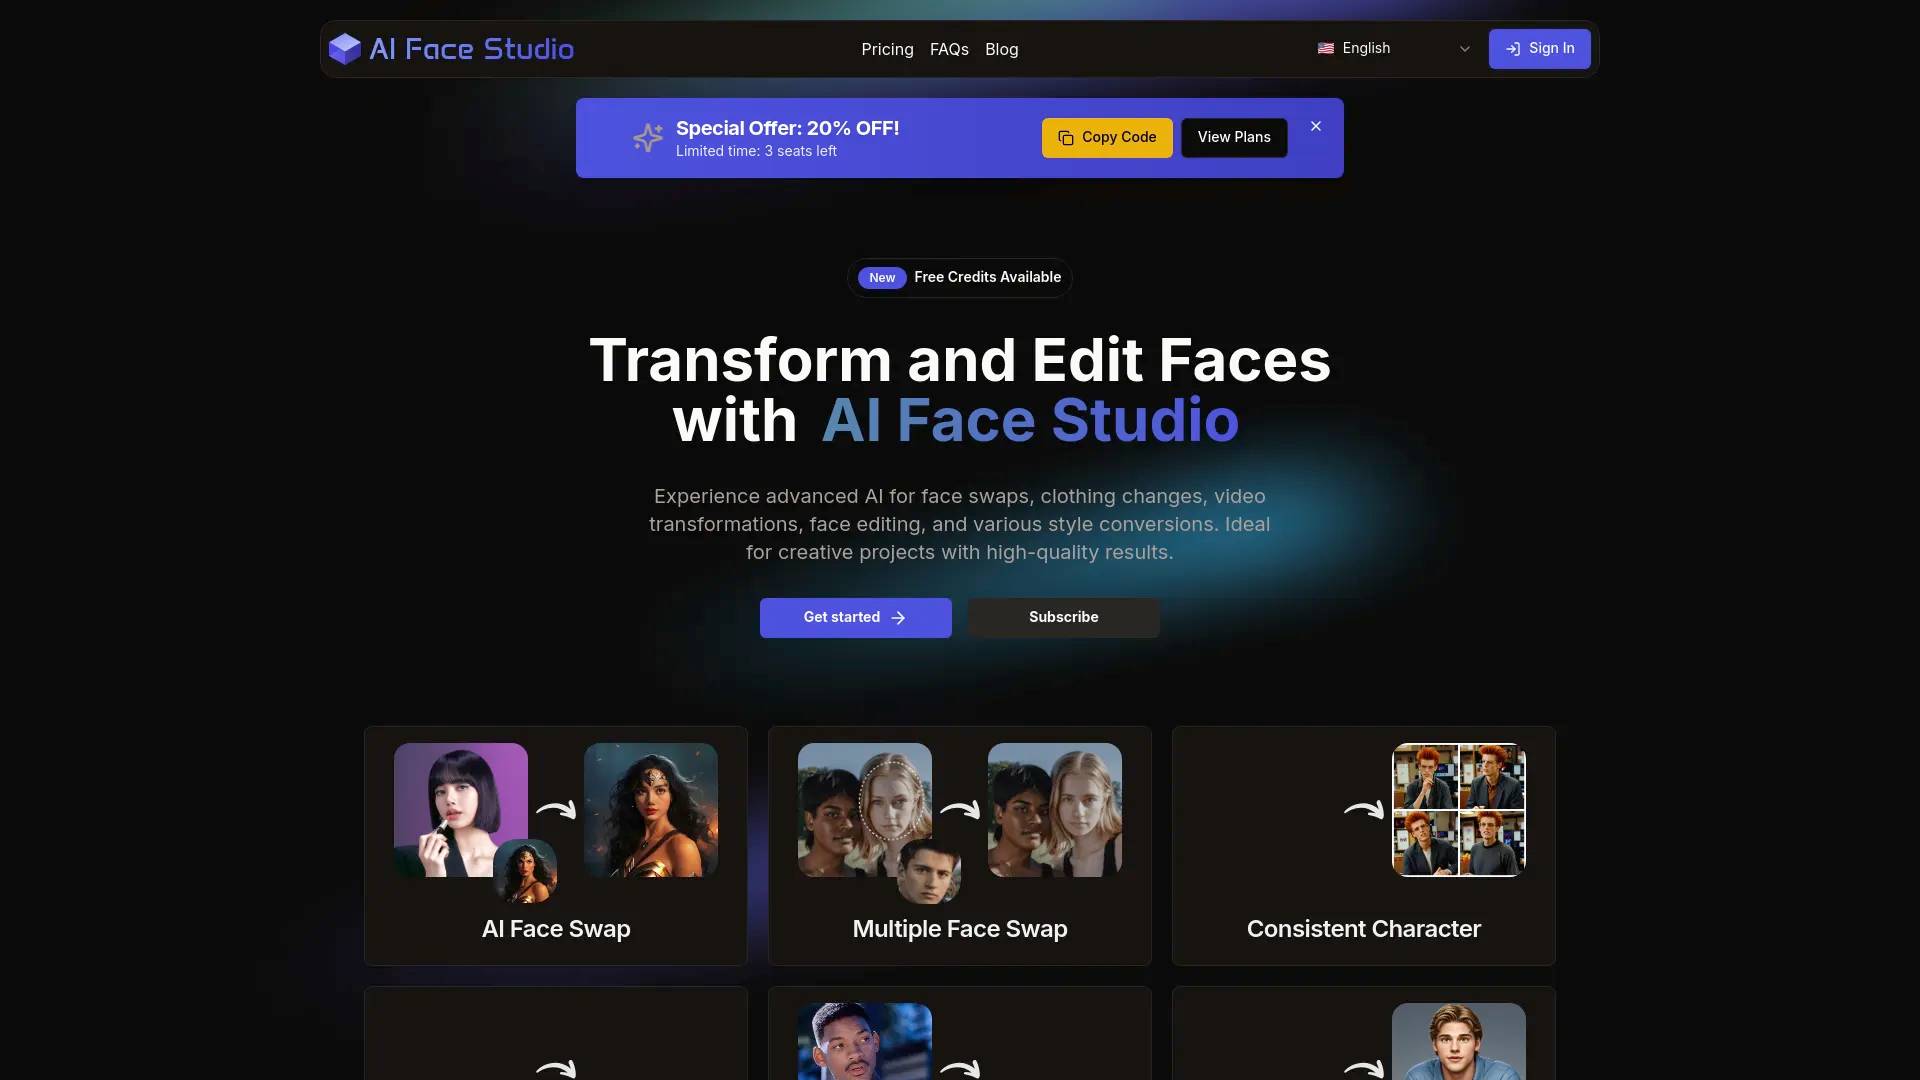Click the Free Credits Available text
The width and height of the screenshot is (1920, 1080).
[x=987, y=277]
